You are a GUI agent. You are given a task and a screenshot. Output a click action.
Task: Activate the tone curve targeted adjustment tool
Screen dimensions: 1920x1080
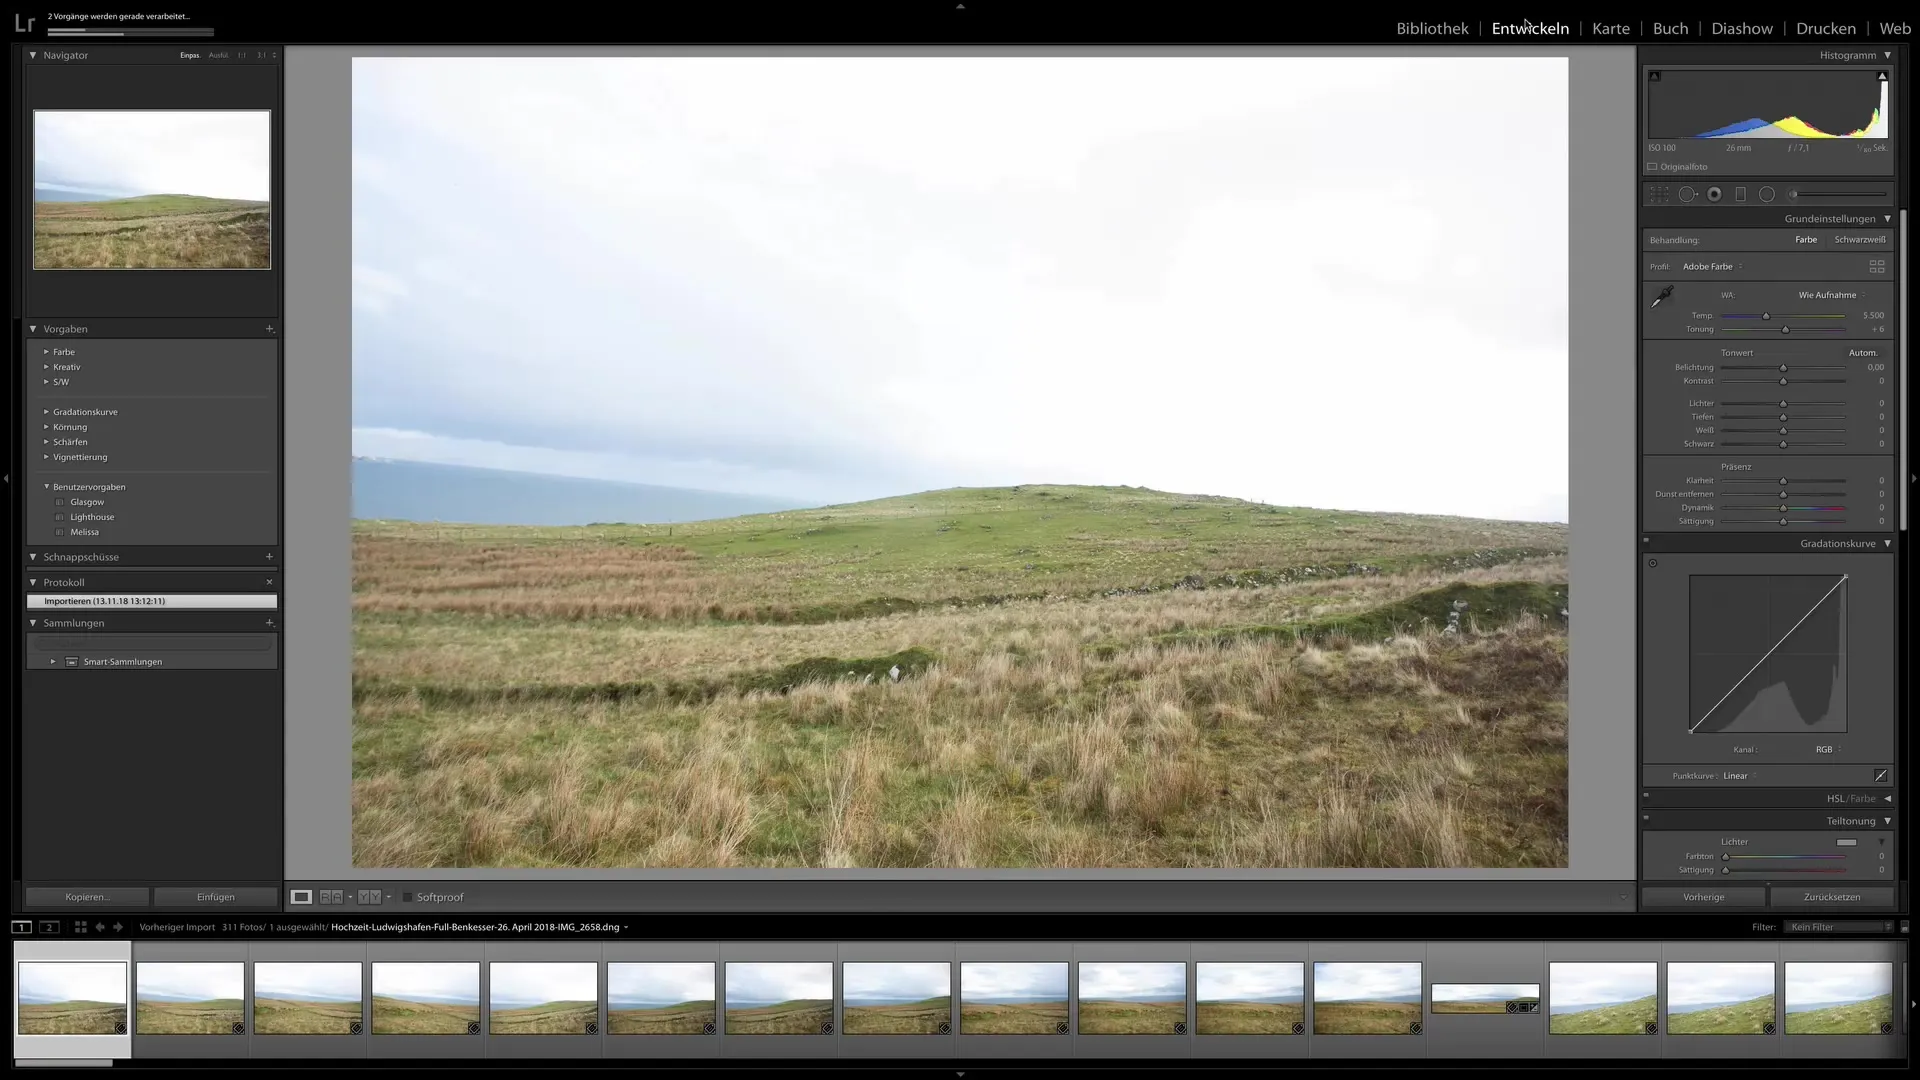pos(1653,563)
